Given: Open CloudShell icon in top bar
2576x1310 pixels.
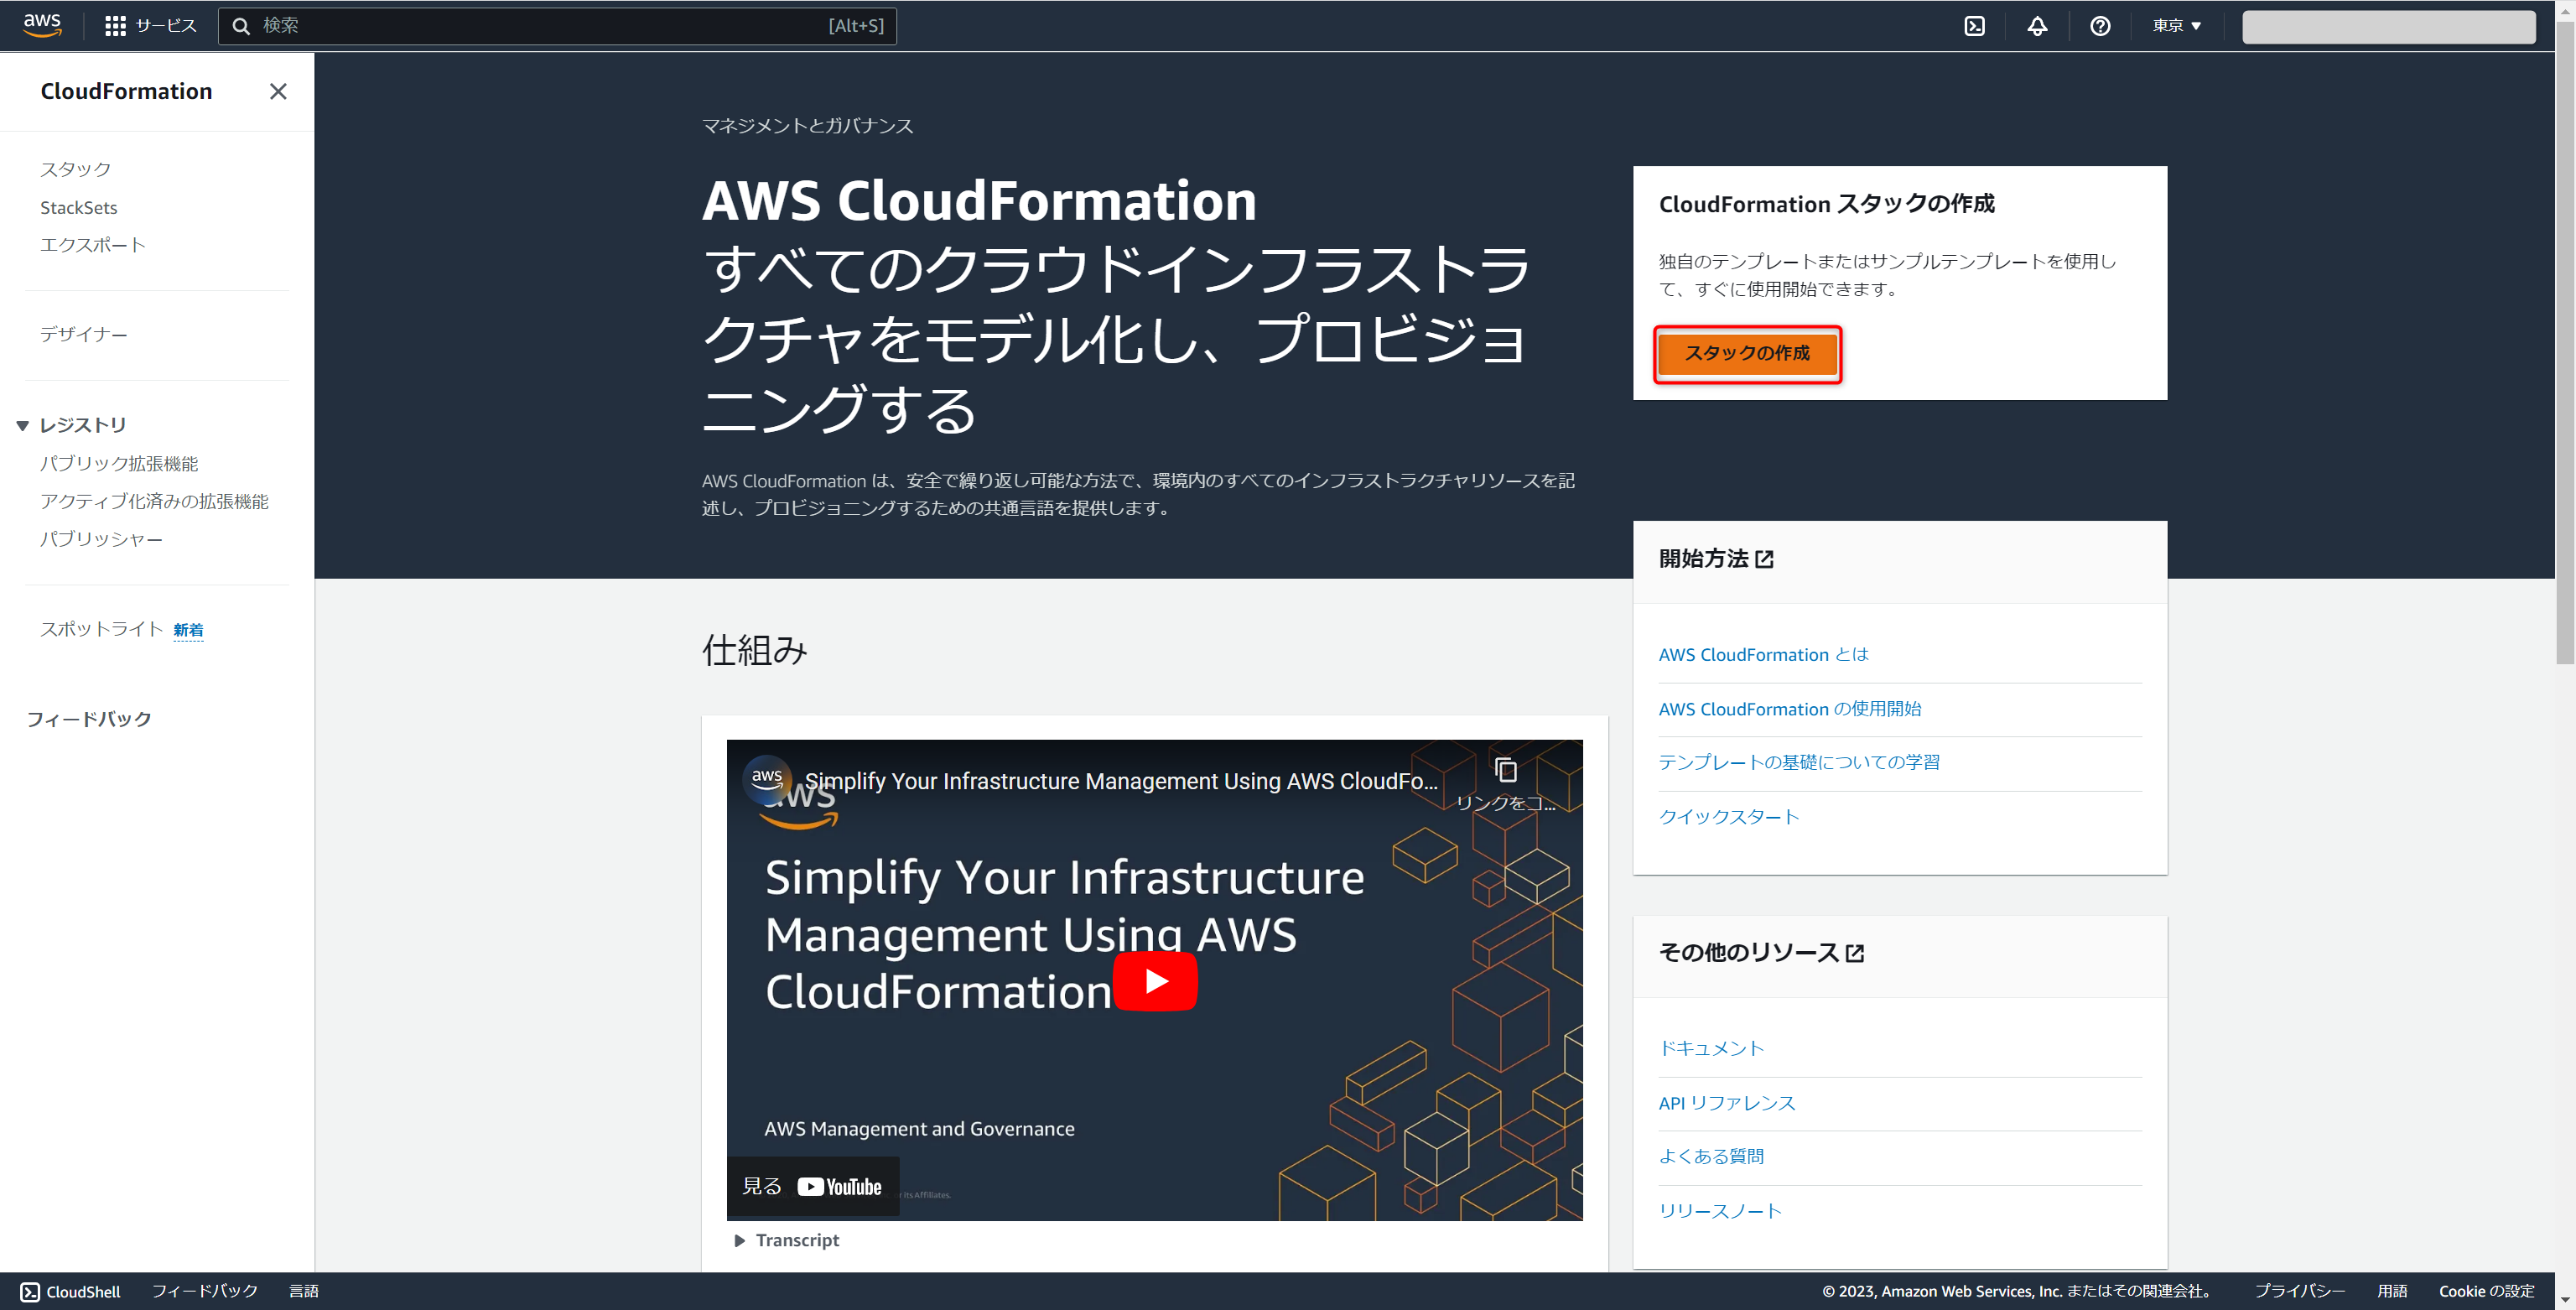Looking at the screenshot, I should (x=1974, y=26).
